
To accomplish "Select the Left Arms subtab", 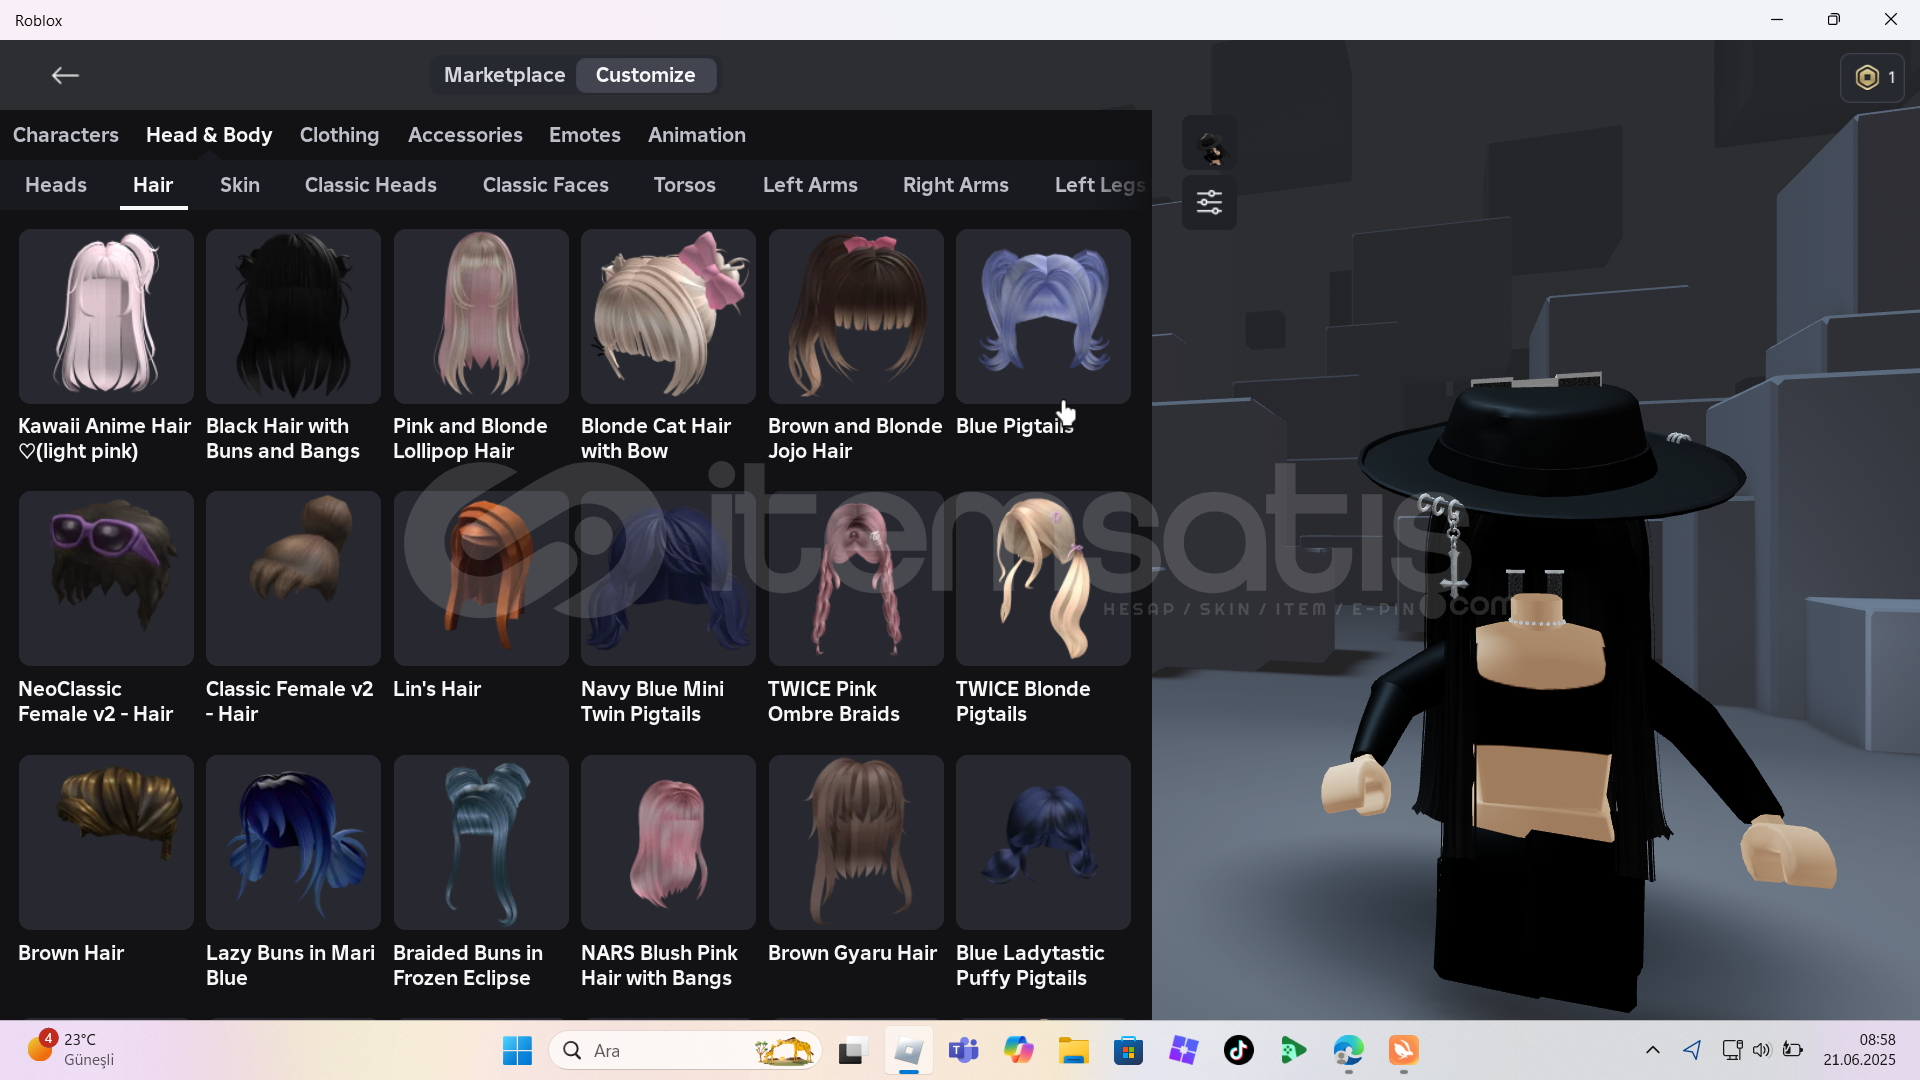I will [x=810, y=185].
